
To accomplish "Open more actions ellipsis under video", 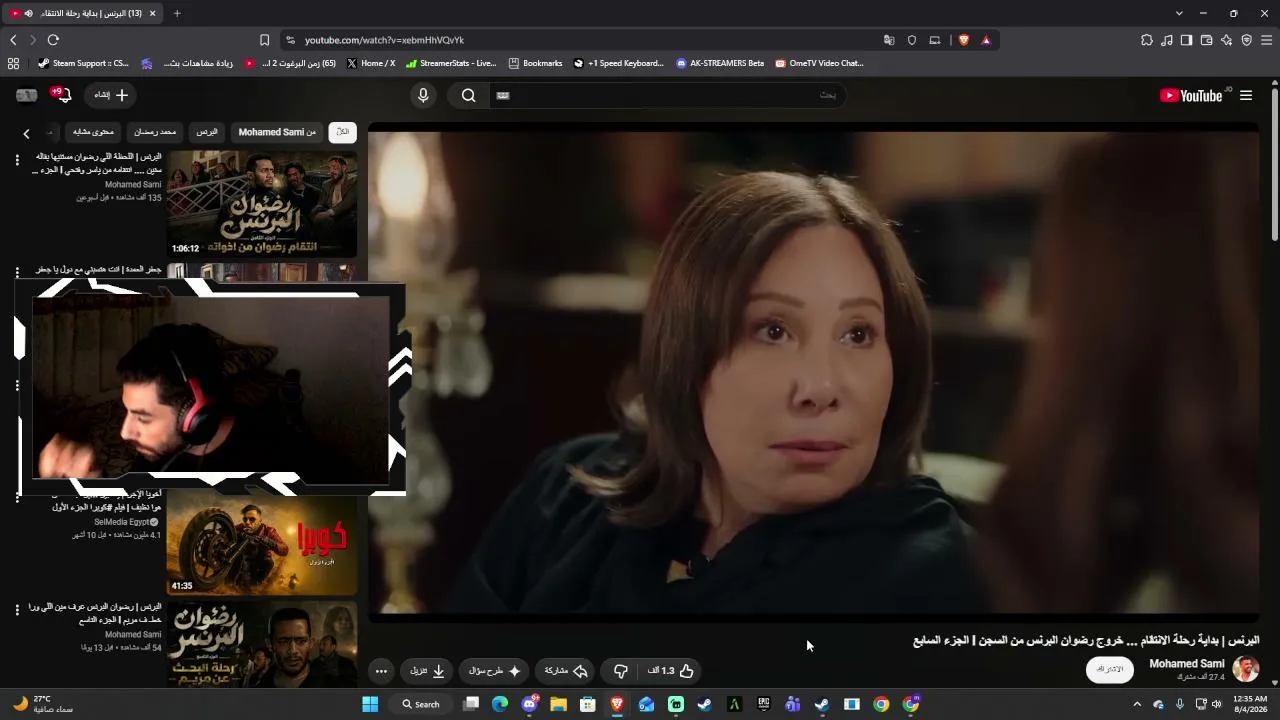I will (x=381, y=671).
